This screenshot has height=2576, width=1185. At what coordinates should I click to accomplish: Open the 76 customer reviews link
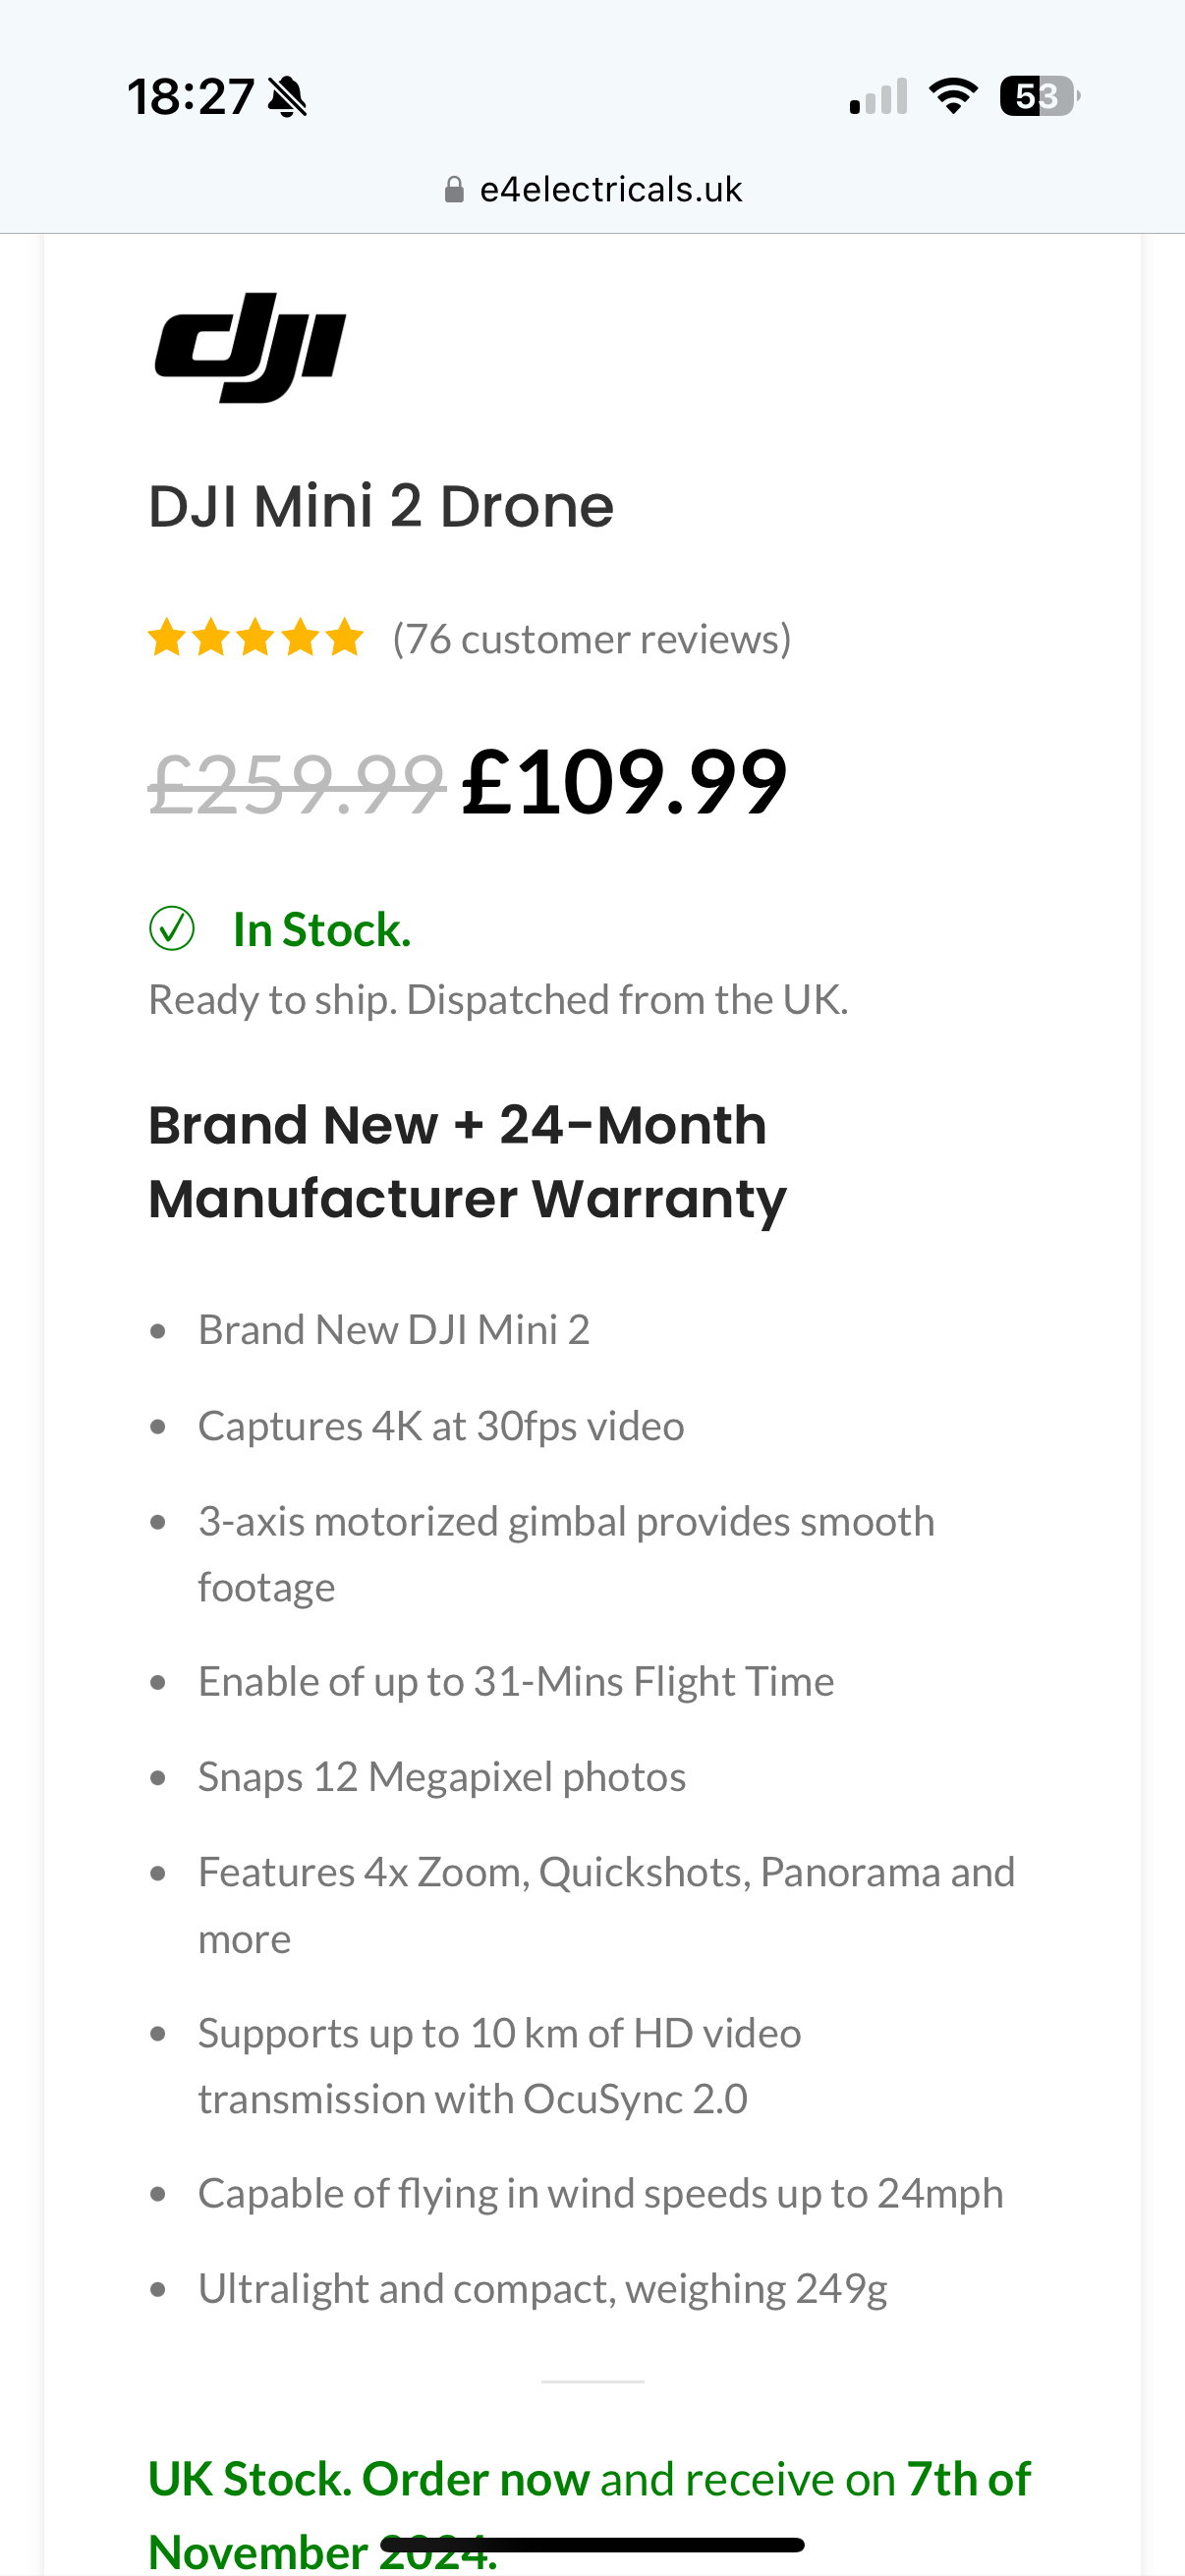[591, 639]
